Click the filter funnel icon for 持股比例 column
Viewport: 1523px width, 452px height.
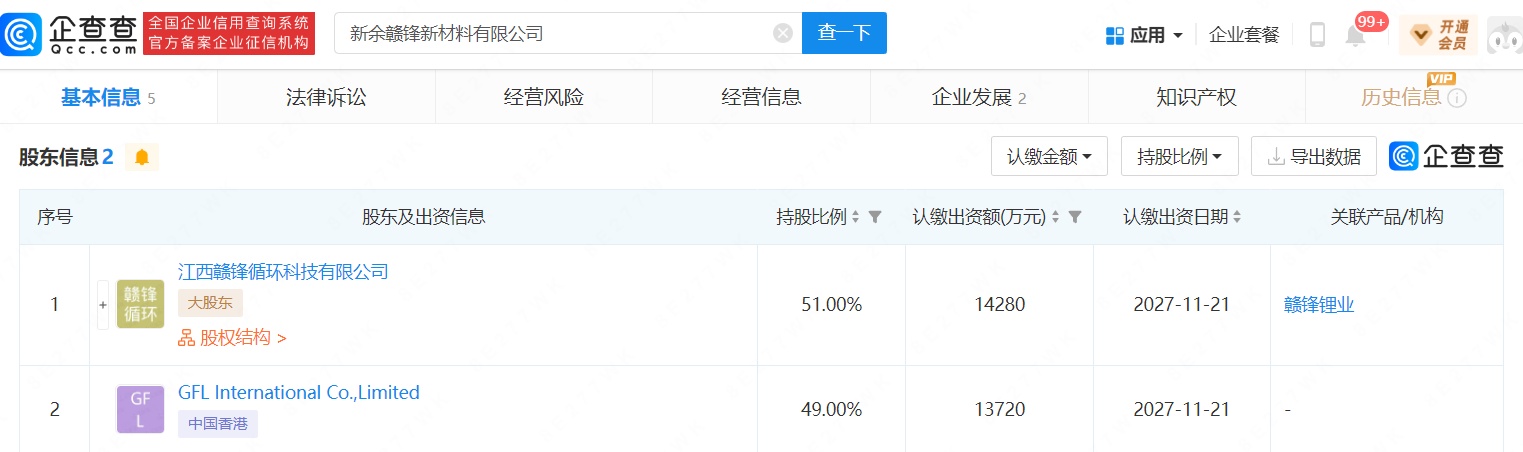pyautogui.click(x=875, y=217)
